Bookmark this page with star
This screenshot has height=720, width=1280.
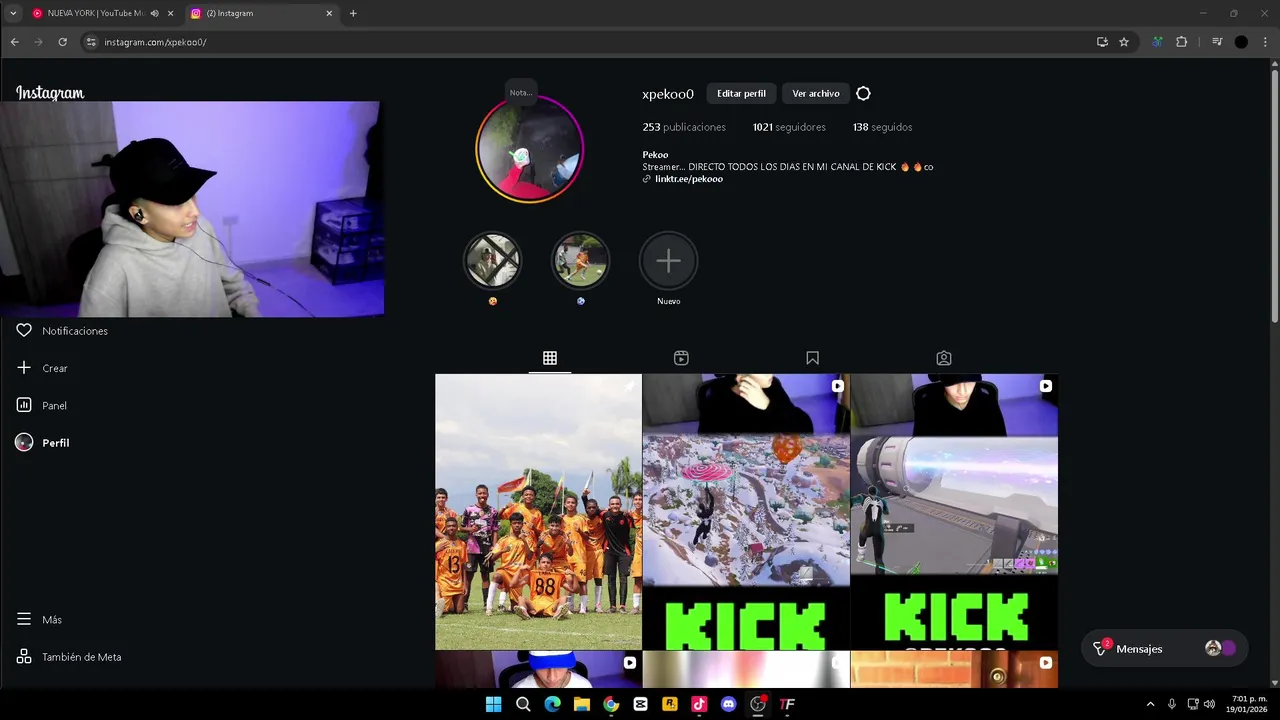point(1124,42)
